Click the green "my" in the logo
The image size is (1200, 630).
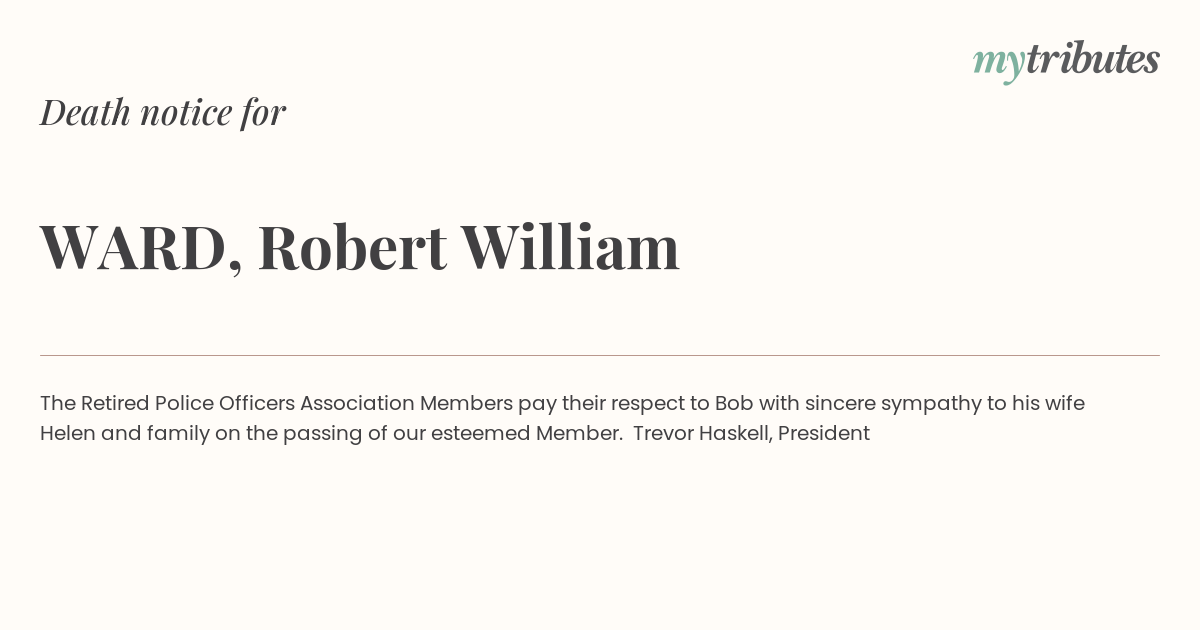click(x=999, y=64)
